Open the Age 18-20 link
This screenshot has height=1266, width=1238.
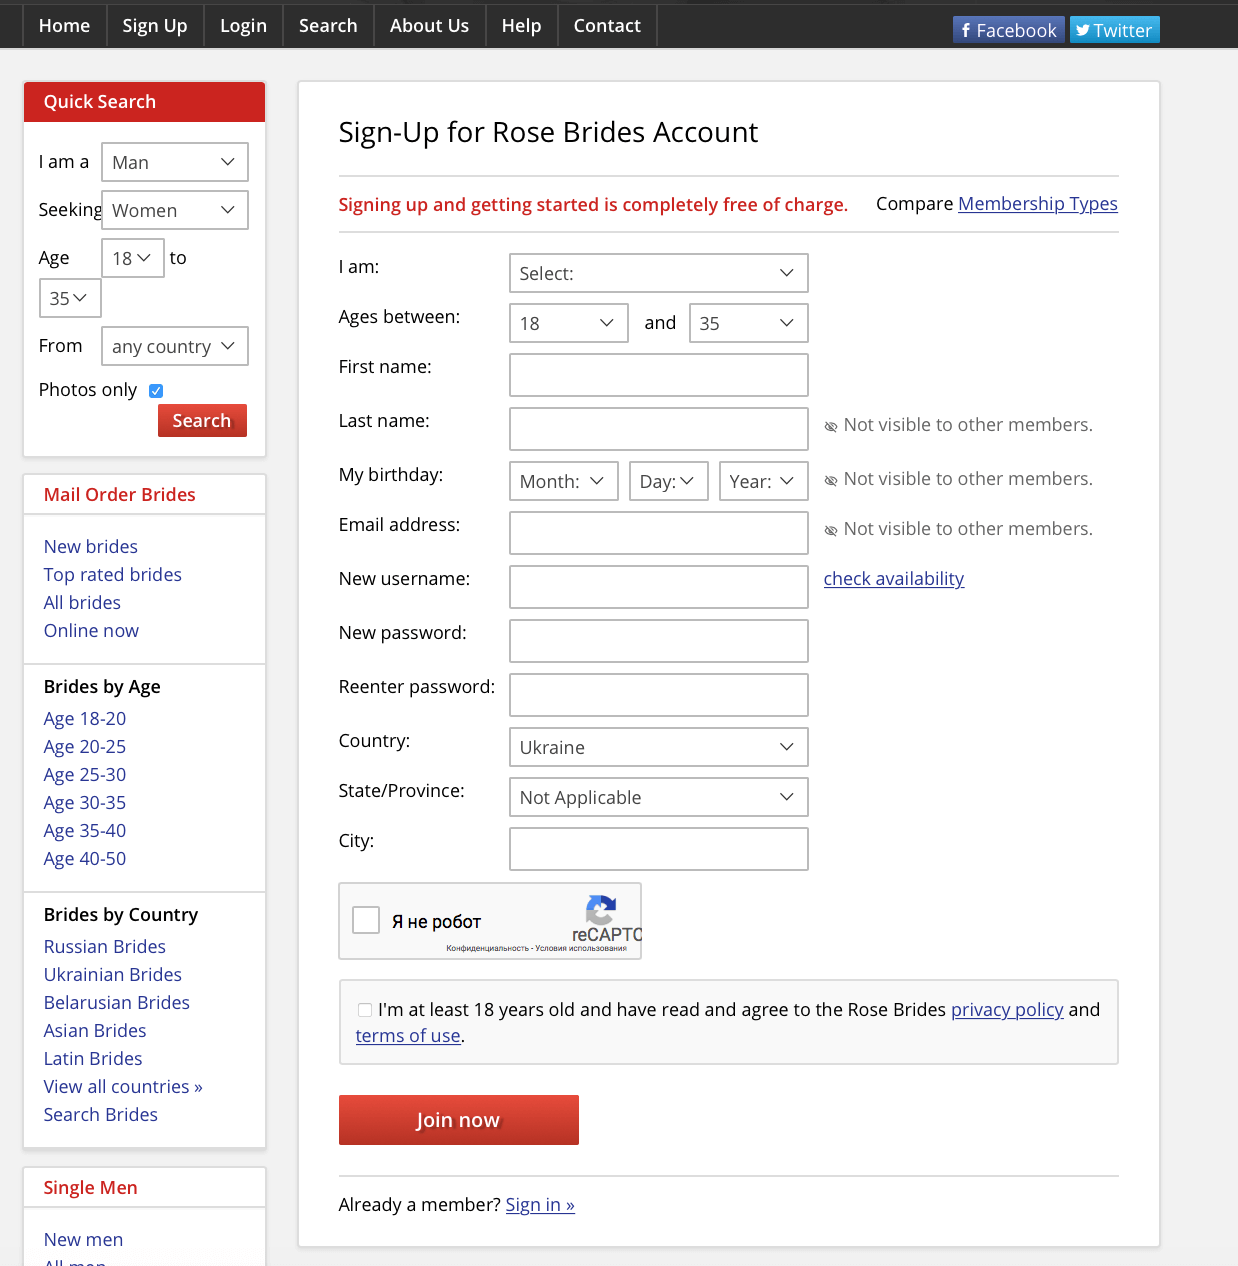pyautogui.click(x=85, y=719)
